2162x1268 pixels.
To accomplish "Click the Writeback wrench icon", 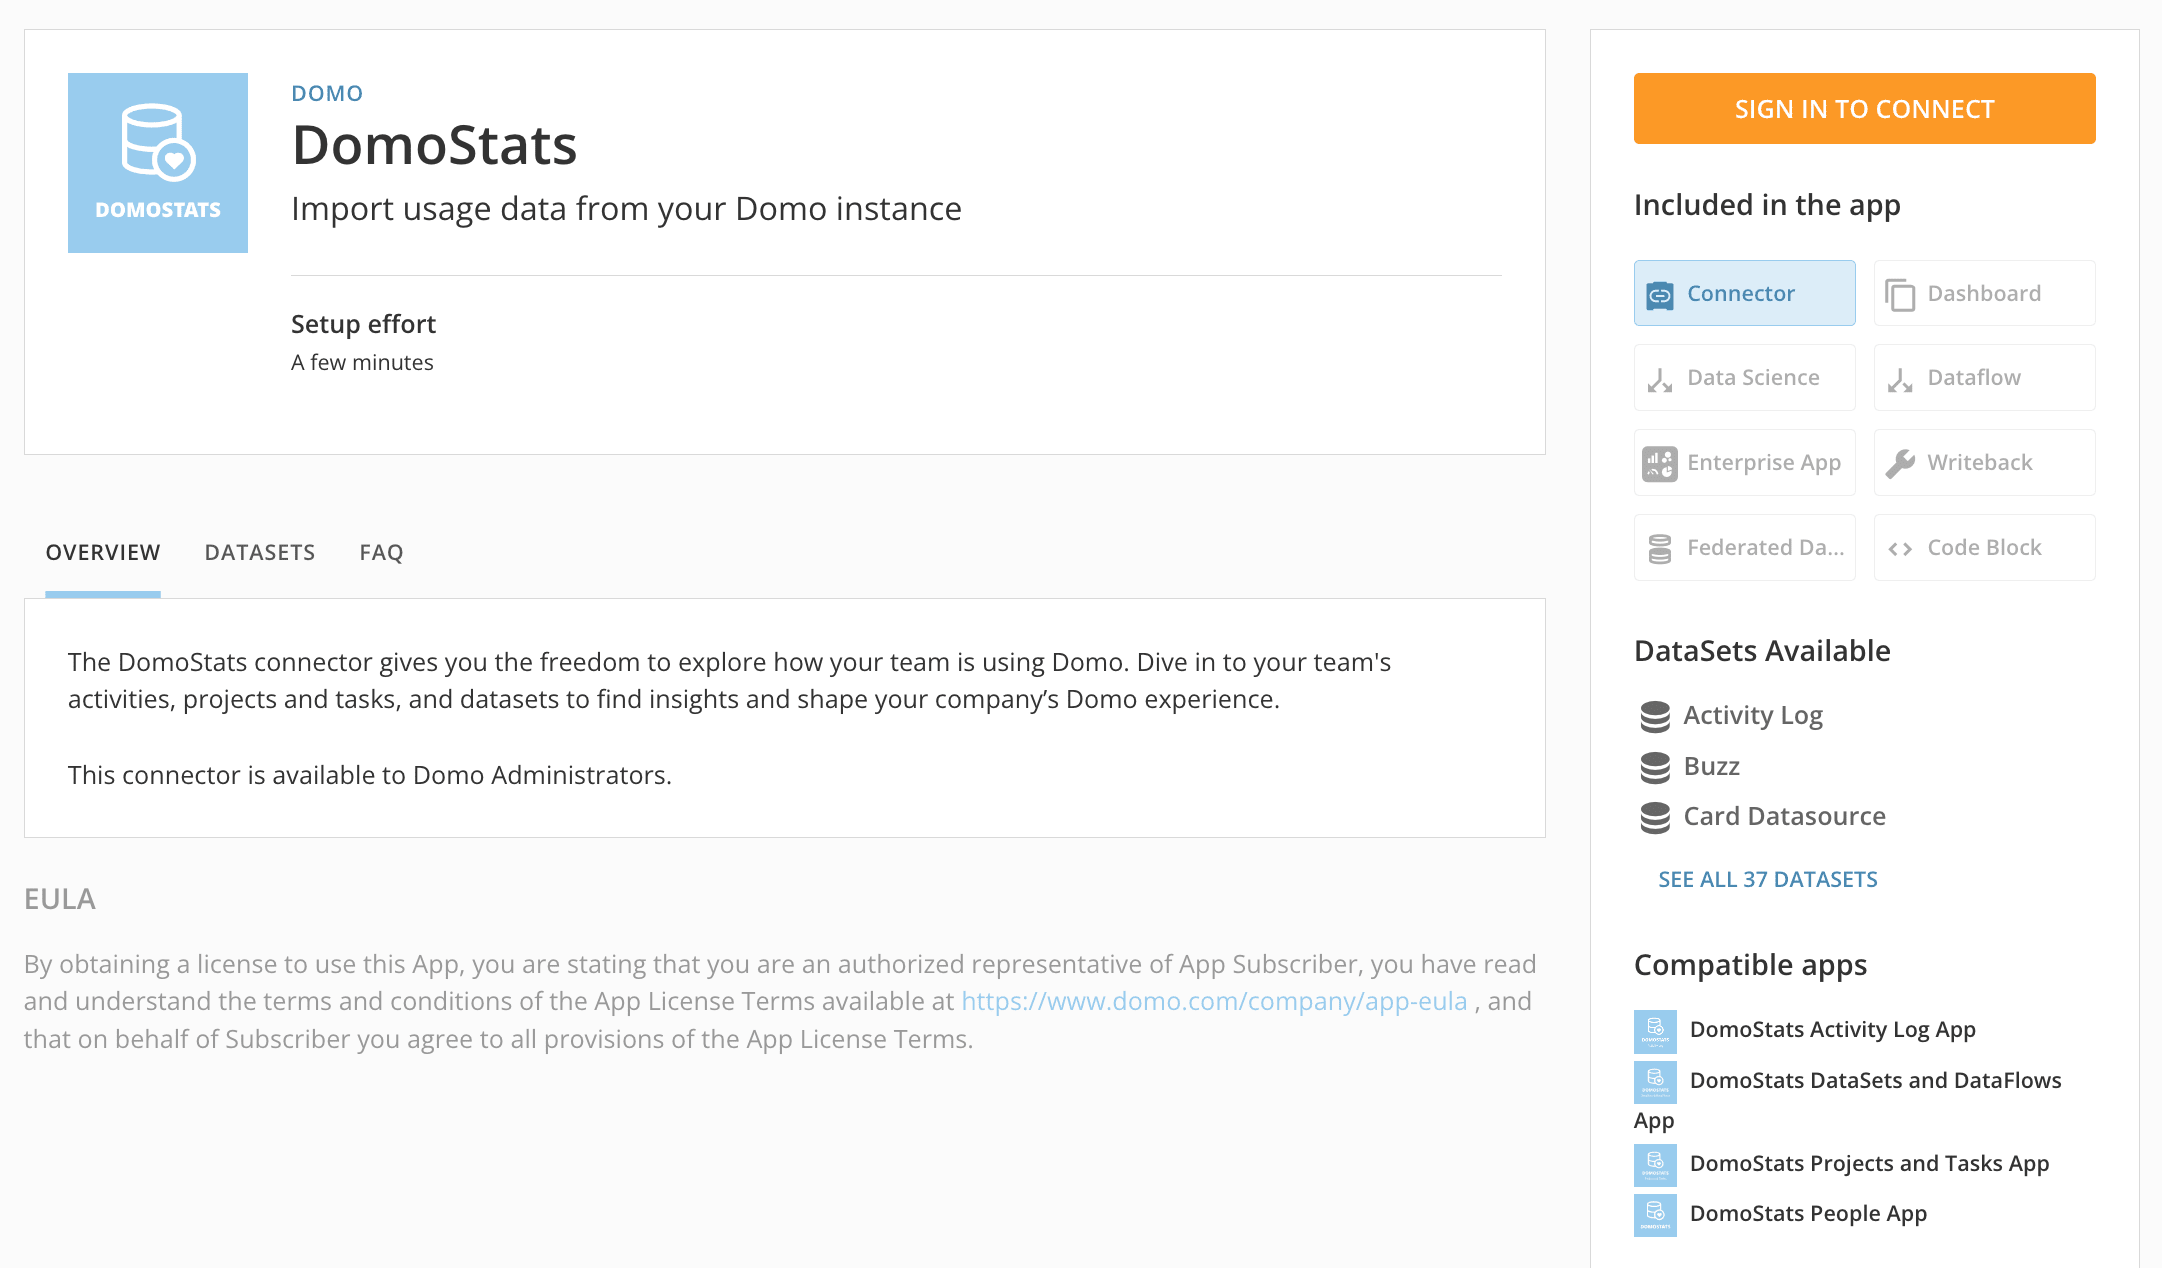I will 1900,464.
